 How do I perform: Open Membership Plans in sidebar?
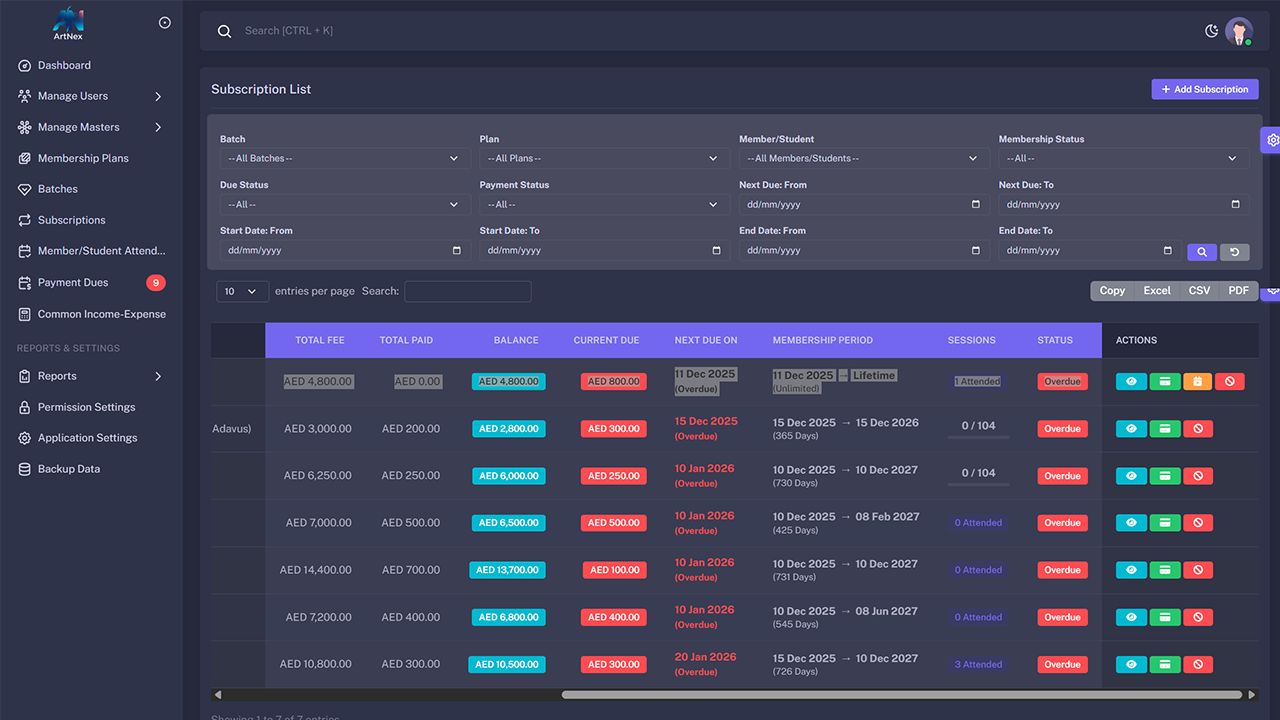click(x=83, y=158)
